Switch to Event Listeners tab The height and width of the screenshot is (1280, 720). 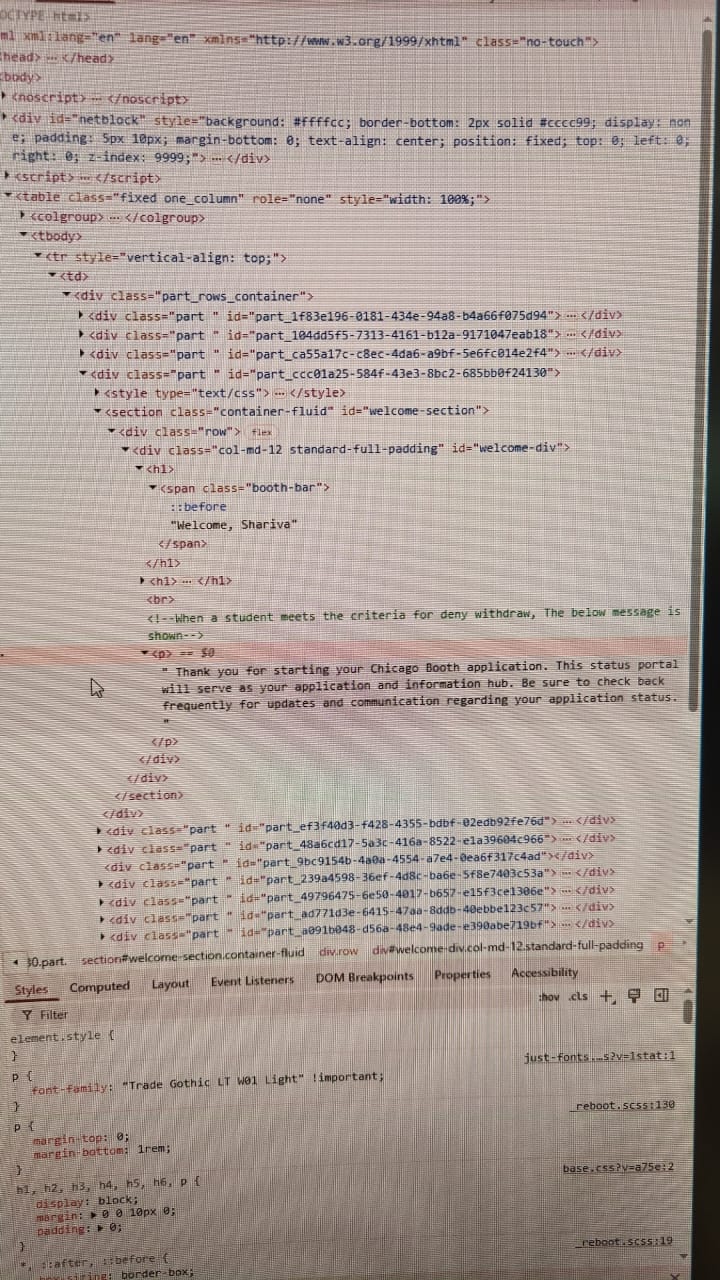point(252,981)
